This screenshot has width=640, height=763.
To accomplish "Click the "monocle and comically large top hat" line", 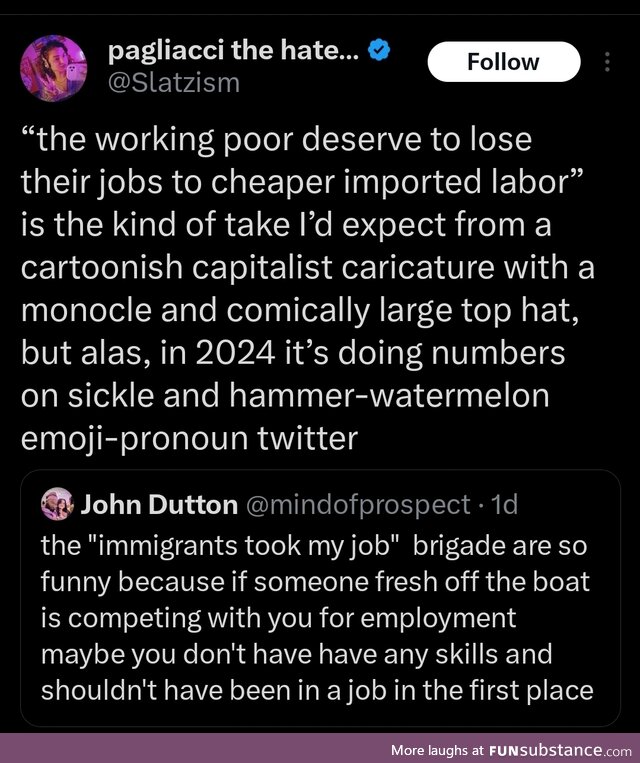I will tap(300, 310).
